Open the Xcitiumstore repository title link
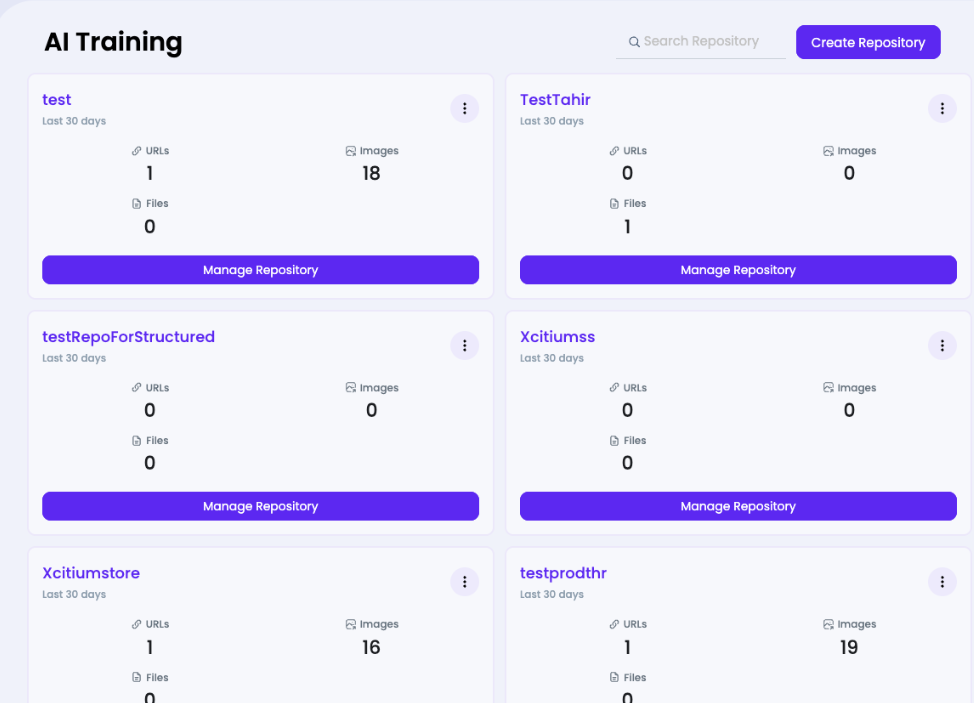 tap(91, 573)
